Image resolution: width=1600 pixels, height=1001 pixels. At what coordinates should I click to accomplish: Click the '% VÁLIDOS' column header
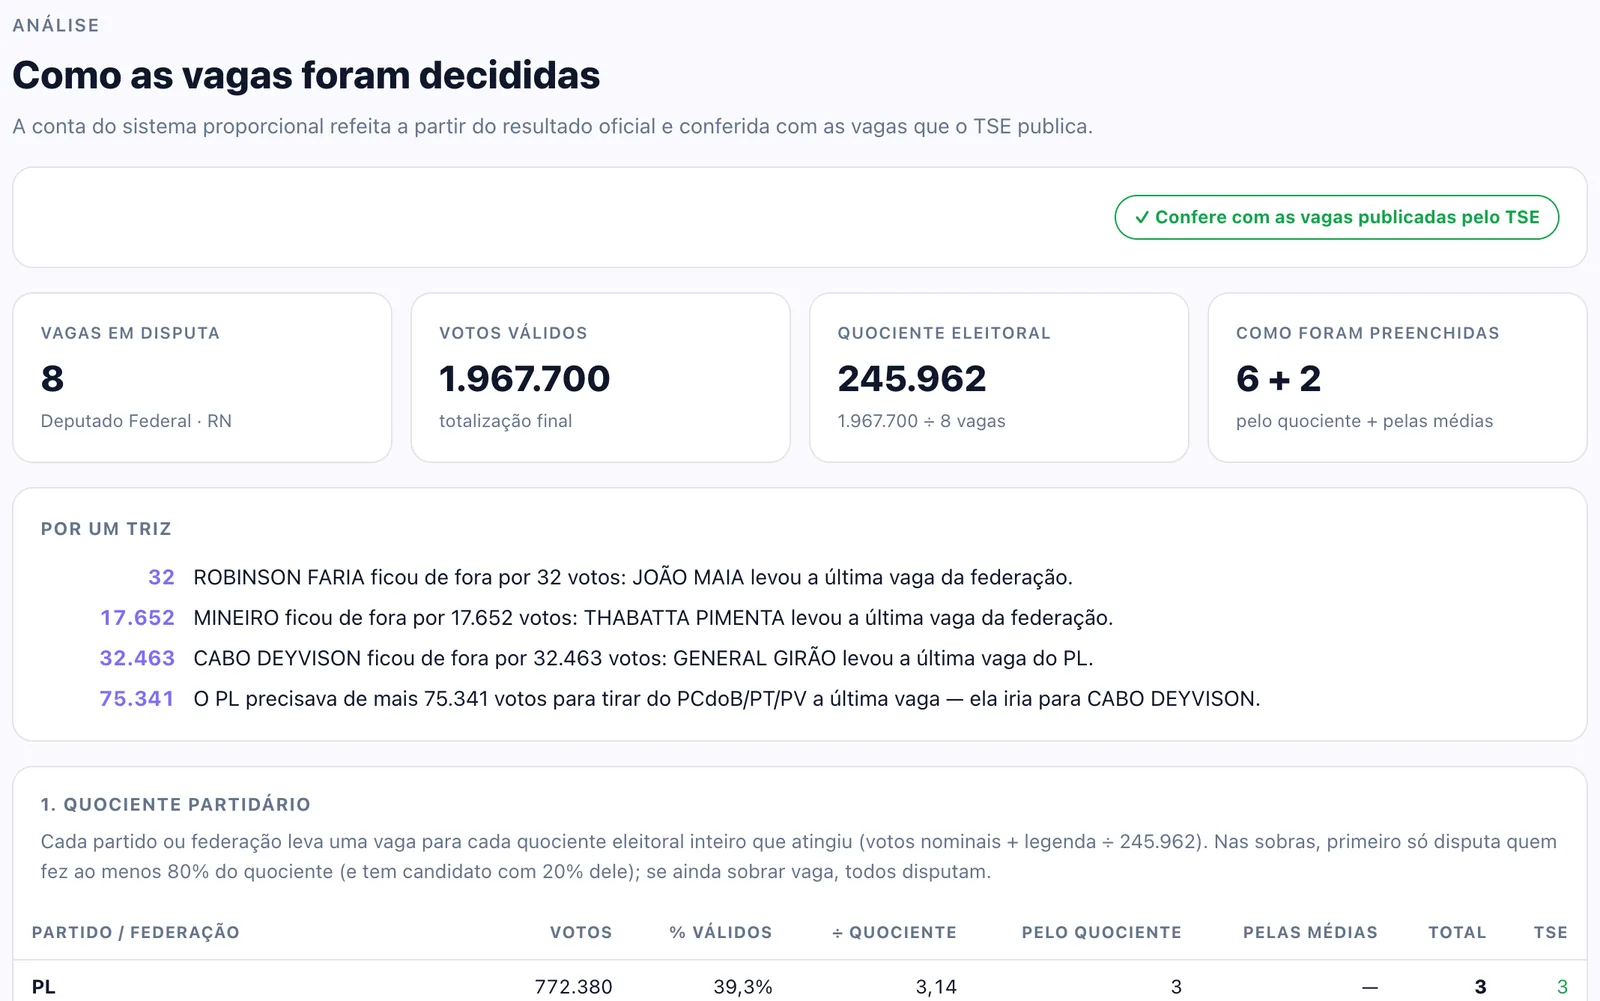pos(720,932)
